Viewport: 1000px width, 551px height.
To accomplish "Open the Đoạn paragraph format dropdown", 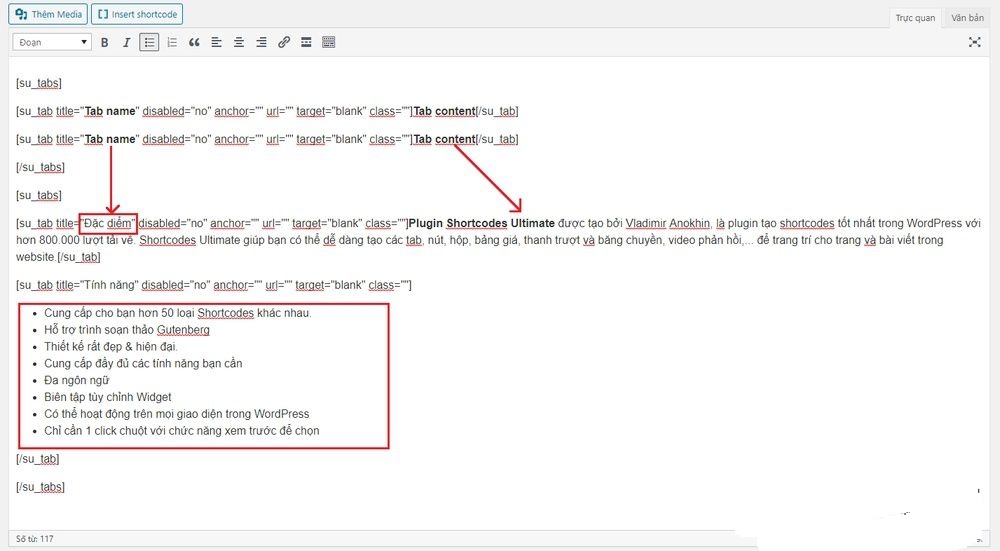I will point(52,42).
